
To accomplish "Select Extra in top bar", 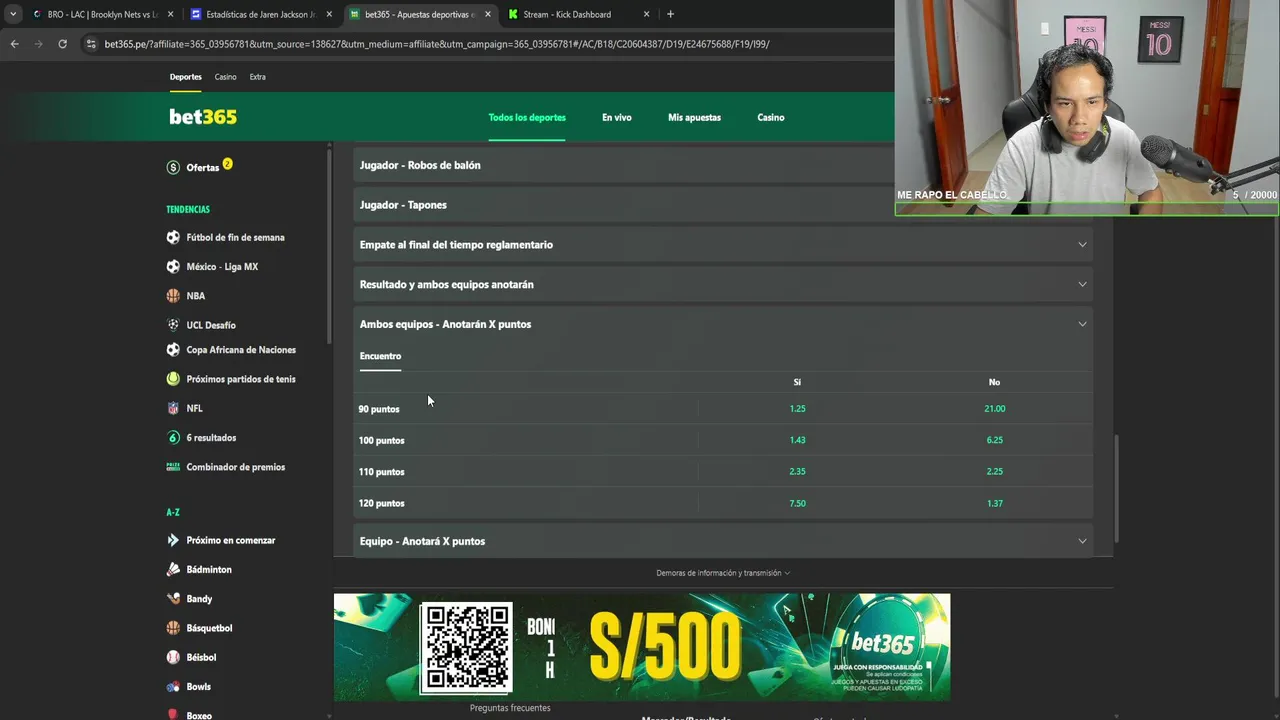I will pos(257,77).
